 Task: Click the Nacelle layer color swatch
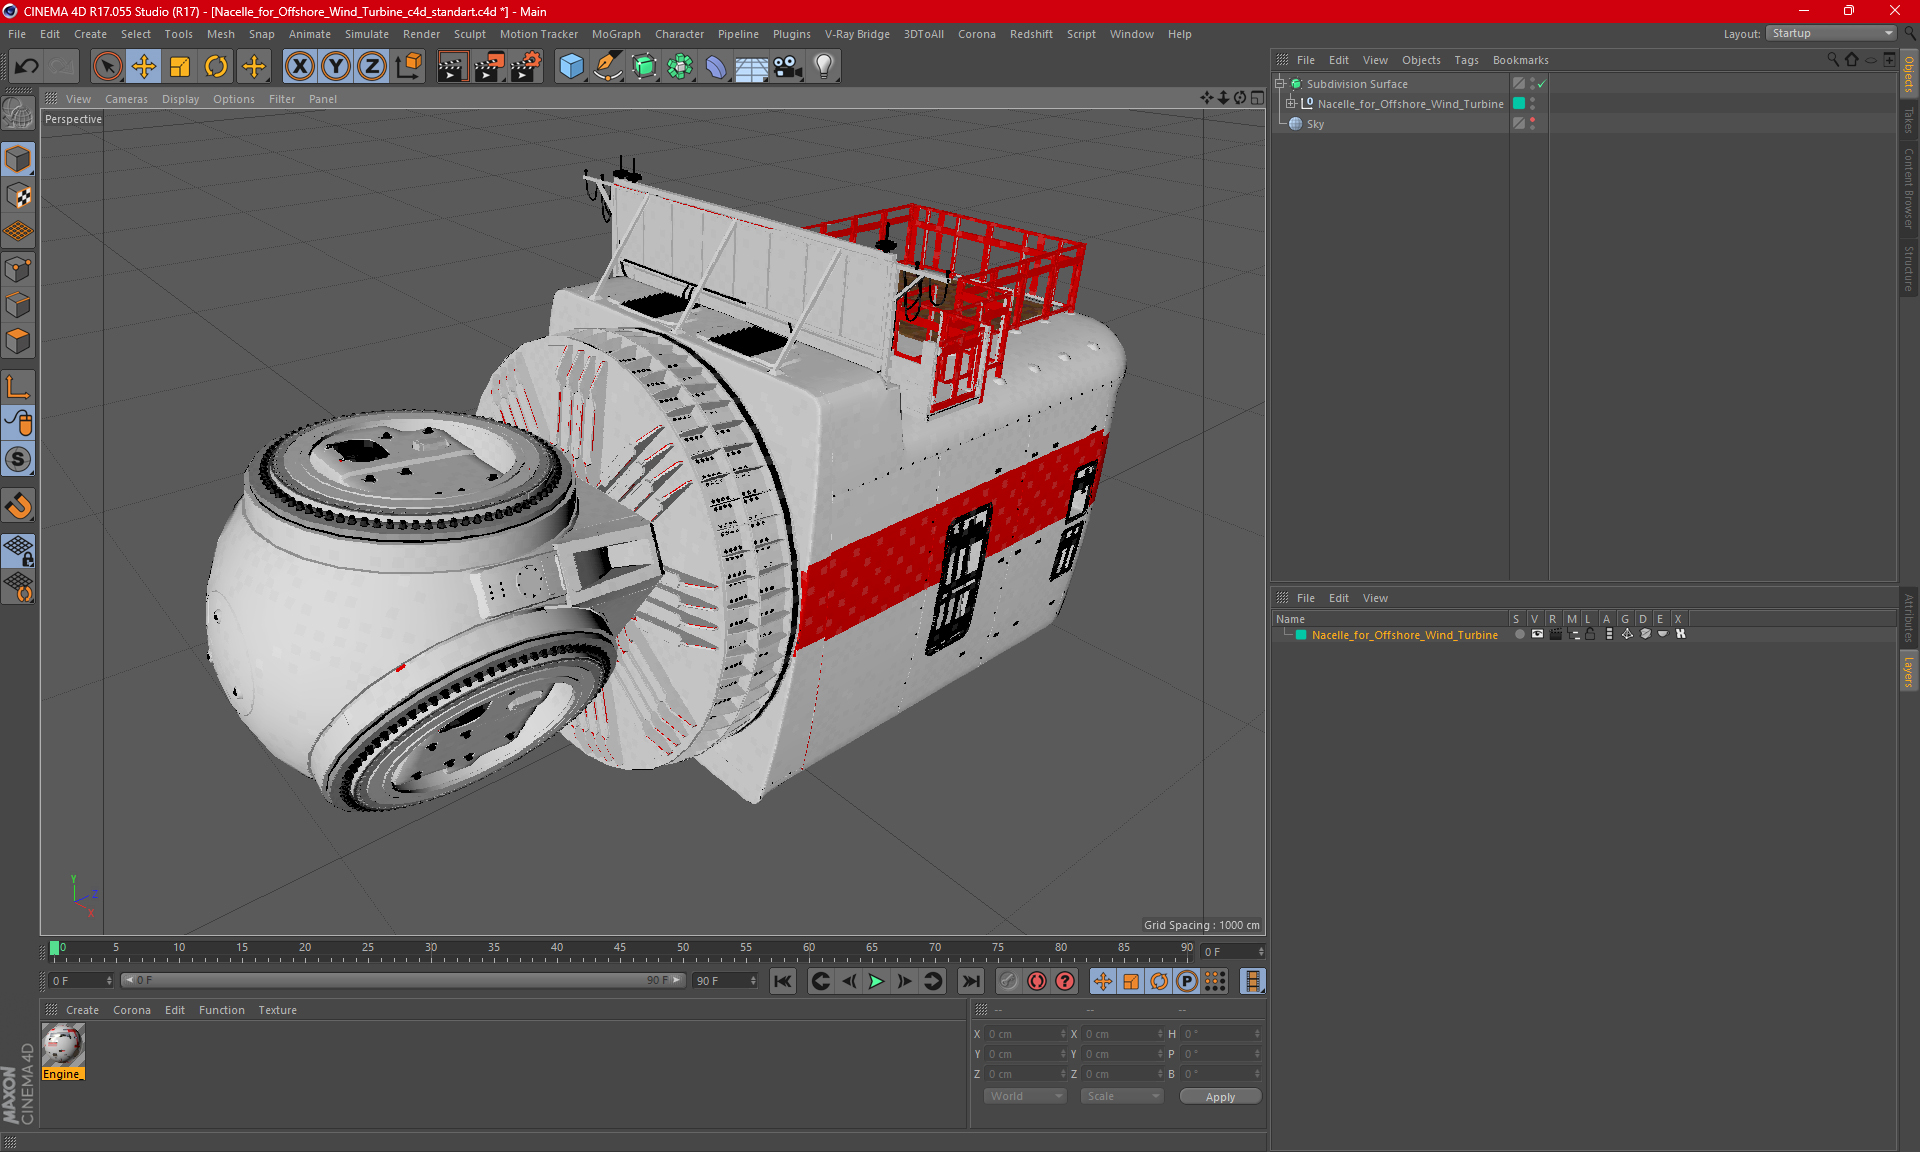[1301, 635]
